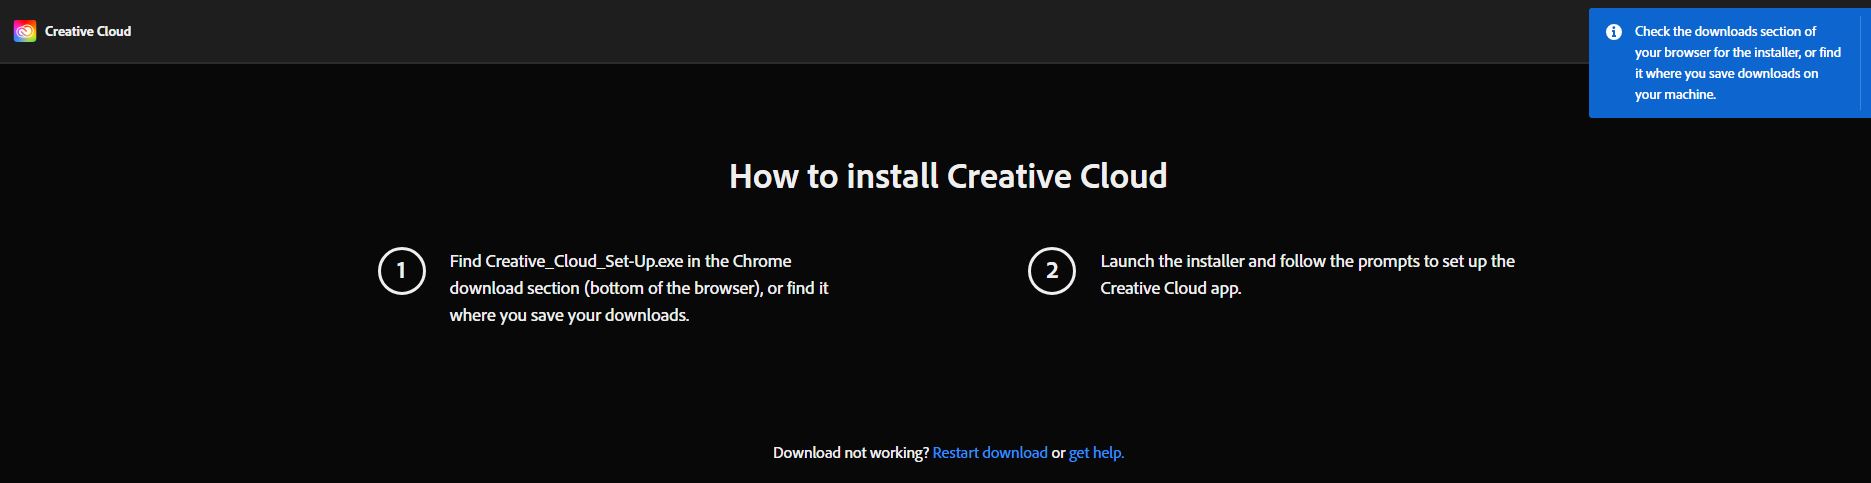Click the 'Download not working?' text

pyautogui.click(x=851, y=453)
